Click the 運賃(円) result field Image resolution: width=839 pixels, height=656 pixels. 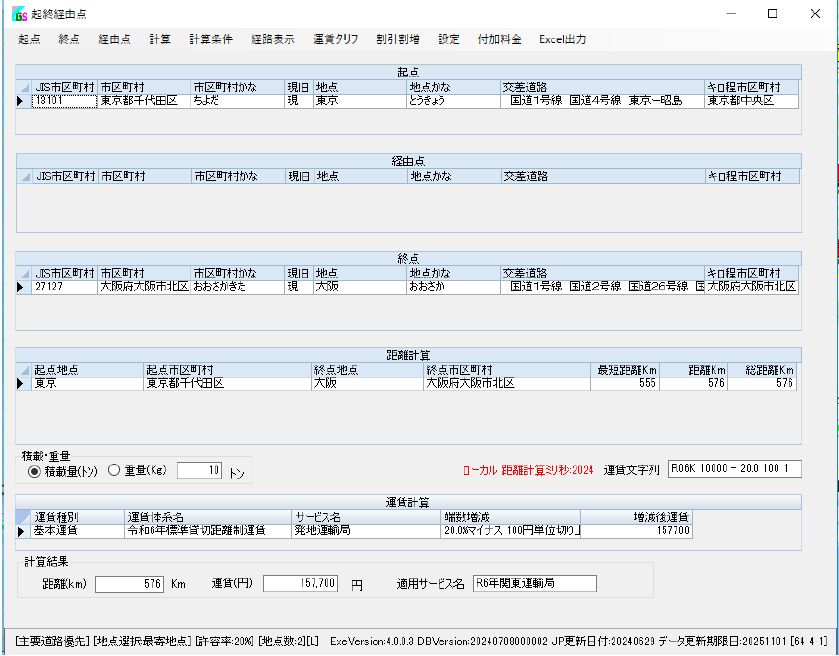pyautogui.click(x=301, y=583)
